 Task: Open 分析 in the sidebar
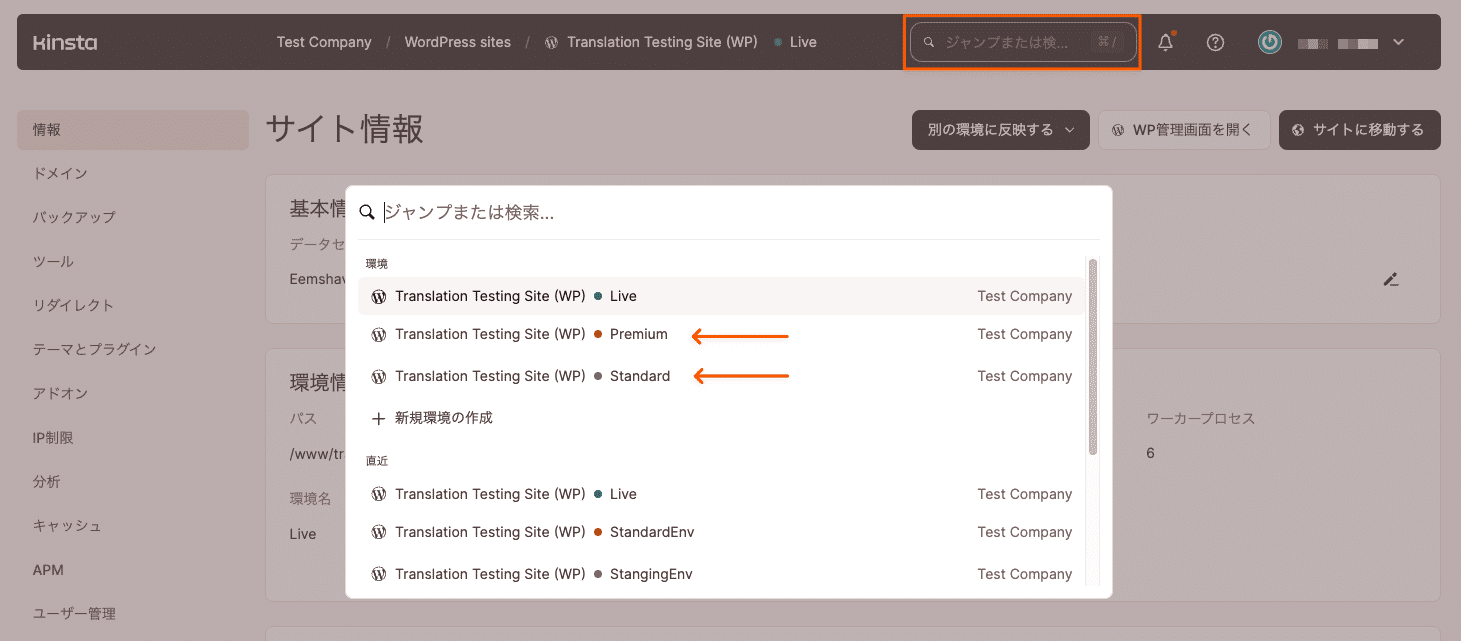tap(46, 481)
